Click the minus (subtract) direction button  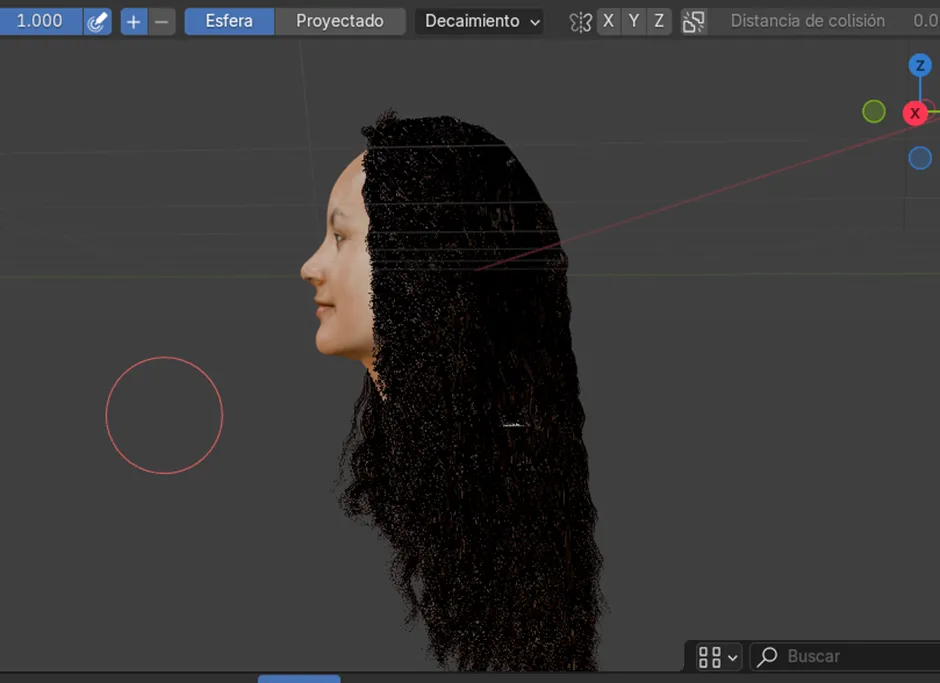162,21
